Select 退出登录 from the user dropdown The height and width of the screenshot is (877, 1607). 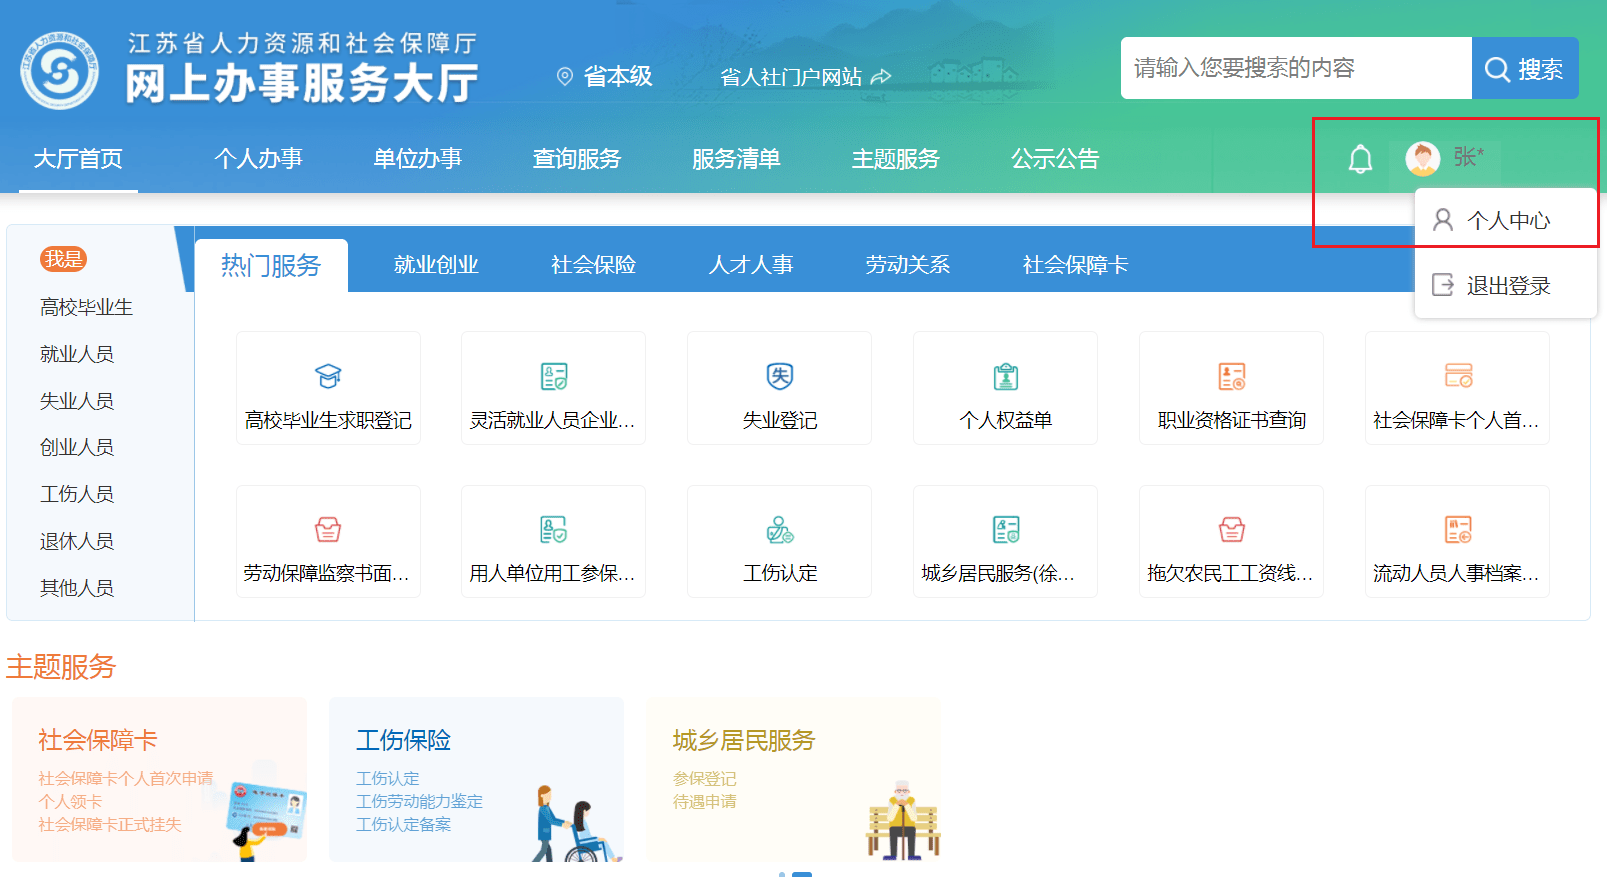tap(1506, 286)
